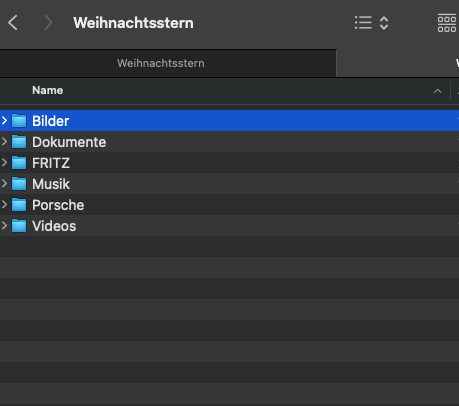This screenshot has width=459, height=406.
Task: Click the Bilder folder icon
Action: click(x=19, y=121)
